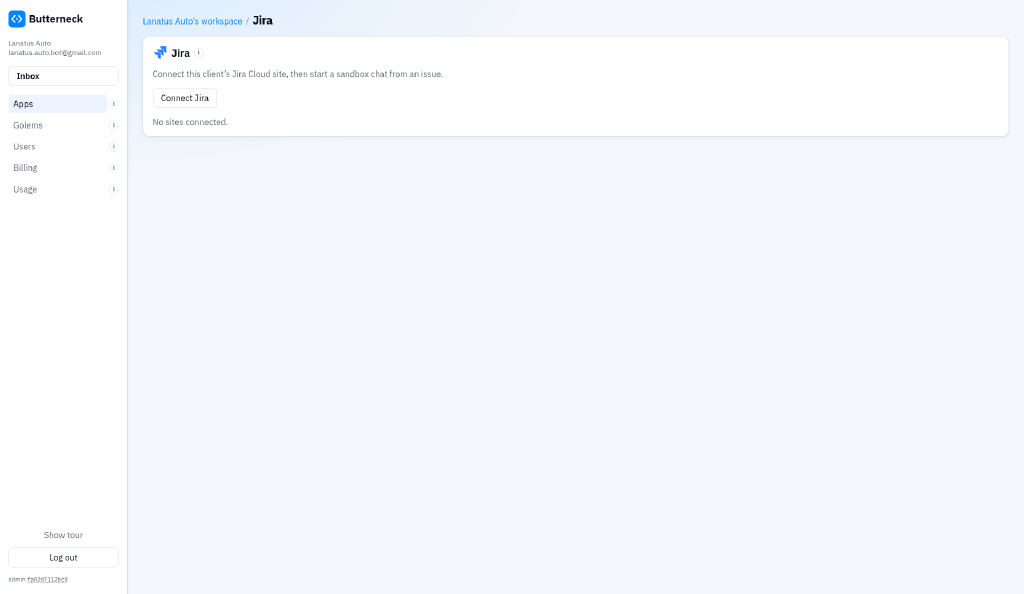Navigate to Billing

tap(57, 168)
